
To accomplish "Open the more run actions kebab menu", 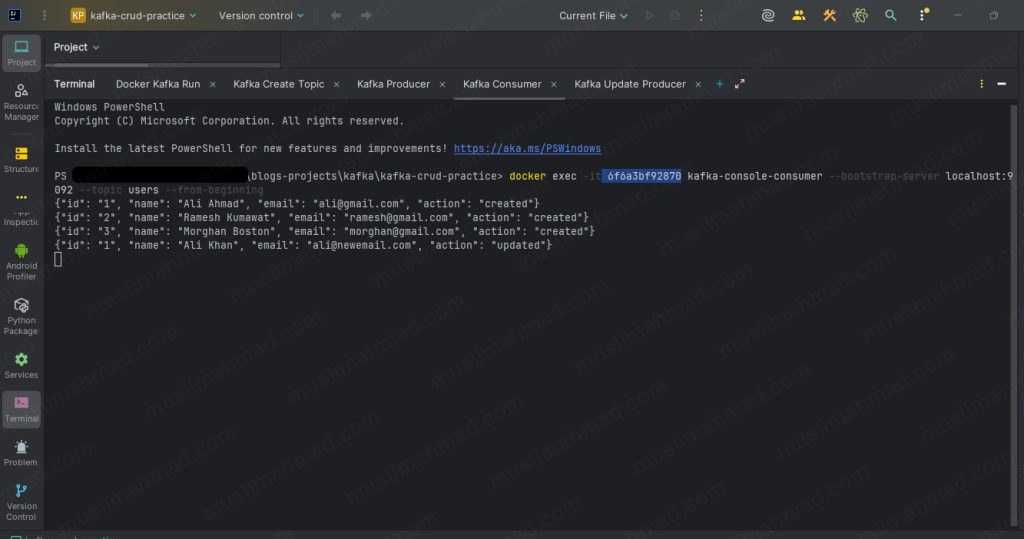I will point(701,16).
